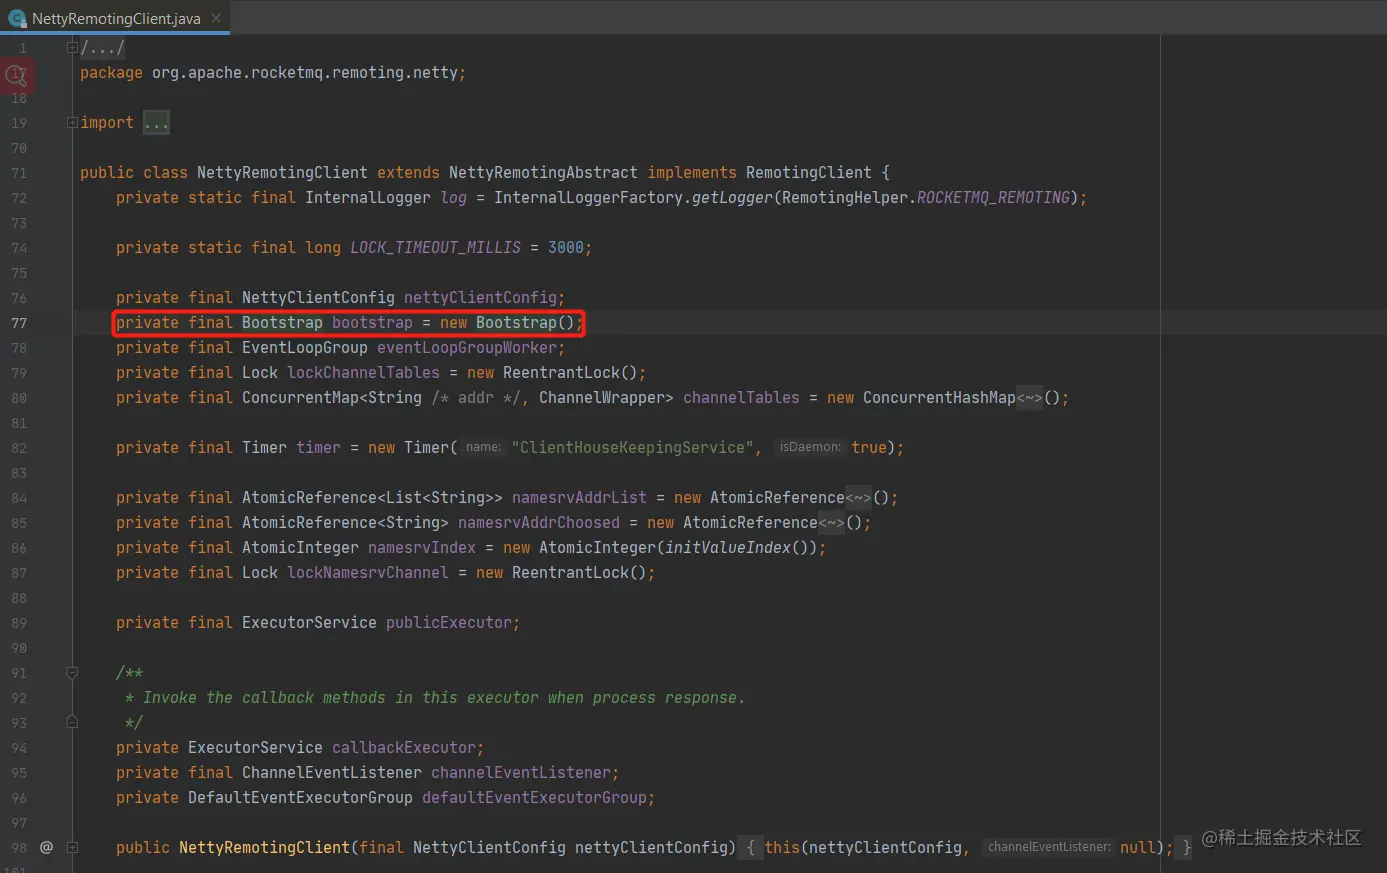Click the namesrvAddrList field name
Screen dimensions: 1387x873
[x=579, y=498]
